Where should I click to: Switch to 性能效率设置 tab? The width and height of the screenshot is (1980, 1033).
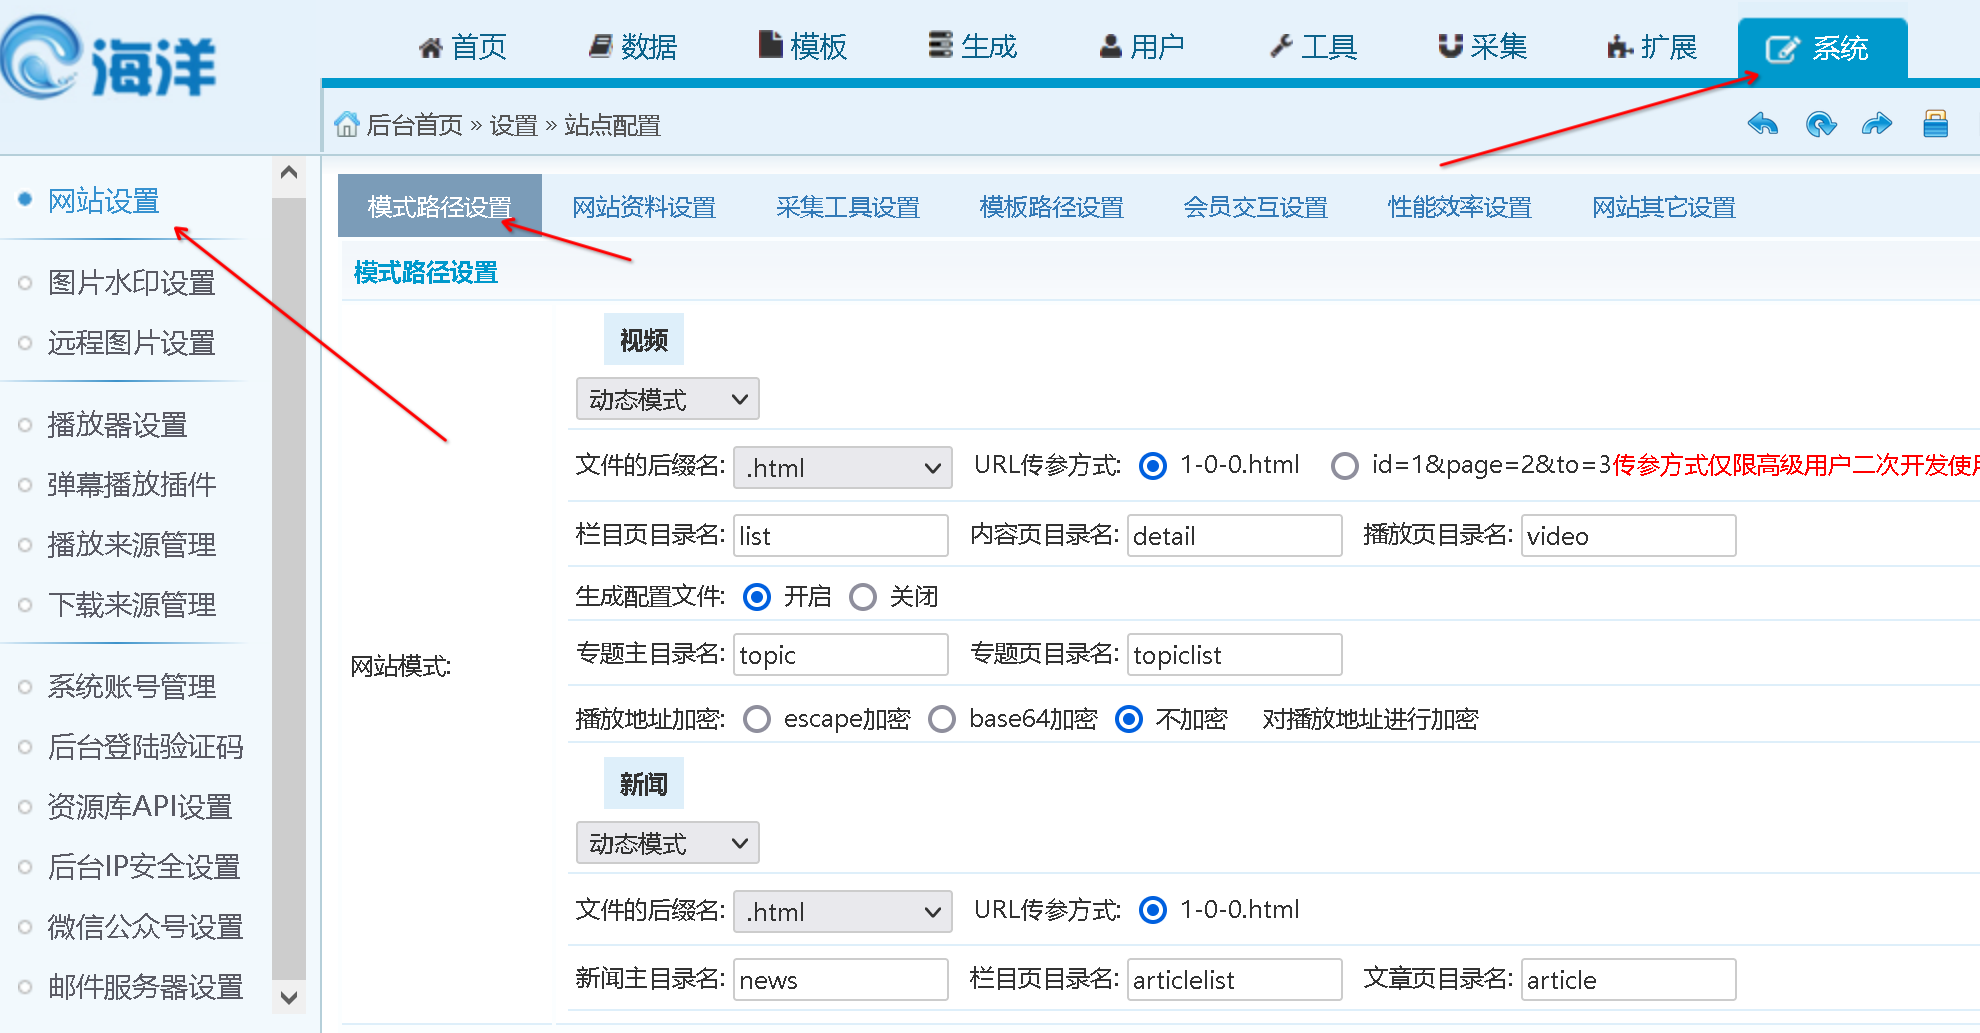(1460, 207)
